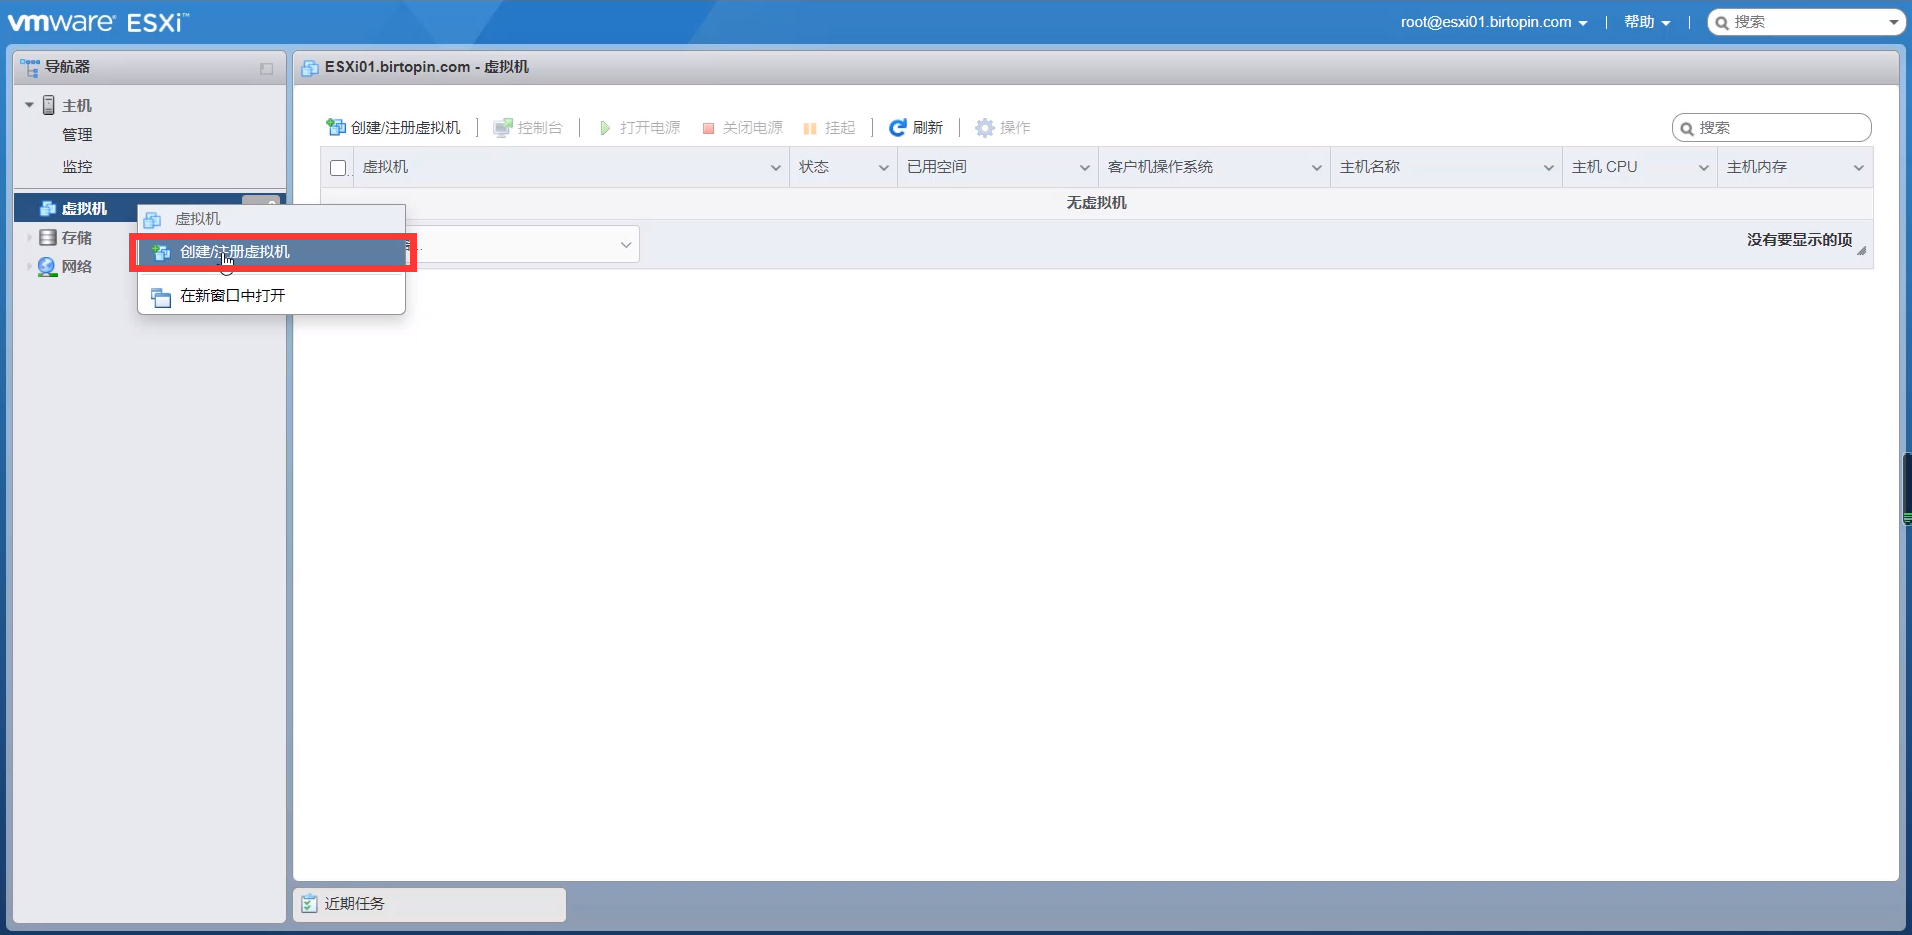Focus the top header search field
This screenshot has height=935, width=1912.
(x=1806, y=22)
